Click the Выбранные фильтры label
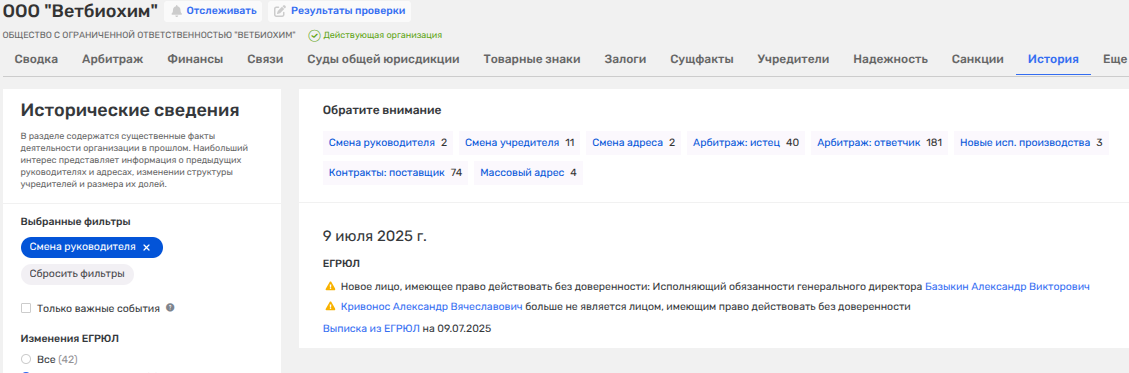1129x373 pixels. pos(76,222)
